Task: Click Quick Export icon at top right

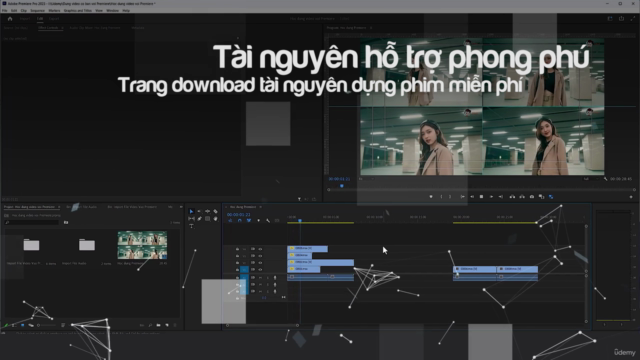Action: coord(621,18)
